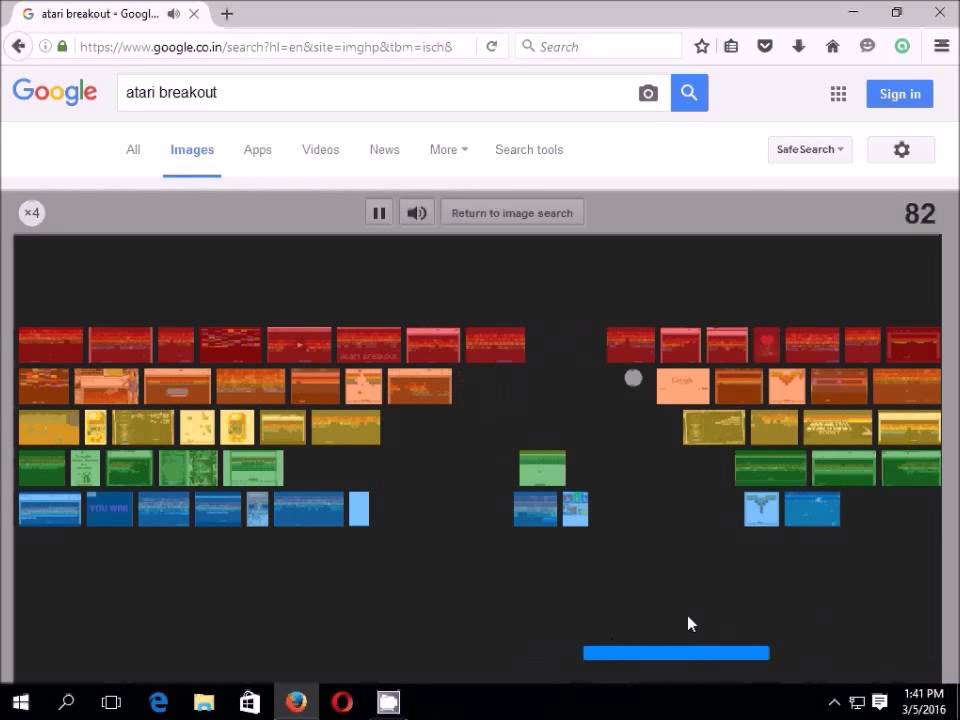Image resolution: width=960 pixels, height=720 pixels.
Task: Open the Windows Start menu
Action: click(21, 702)
